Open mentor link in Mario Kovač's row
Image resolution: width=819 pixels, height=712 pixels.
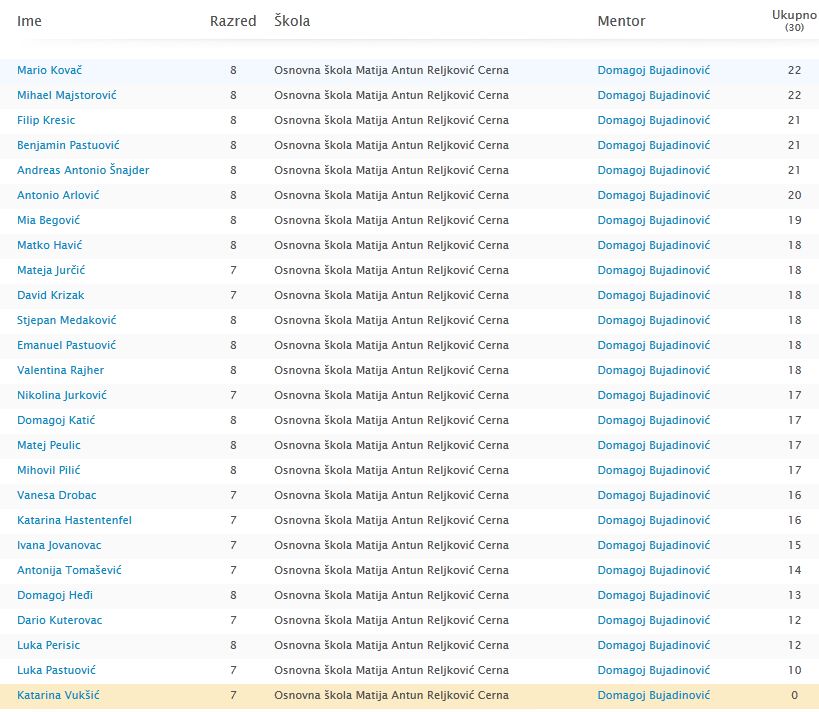(653, 70)
